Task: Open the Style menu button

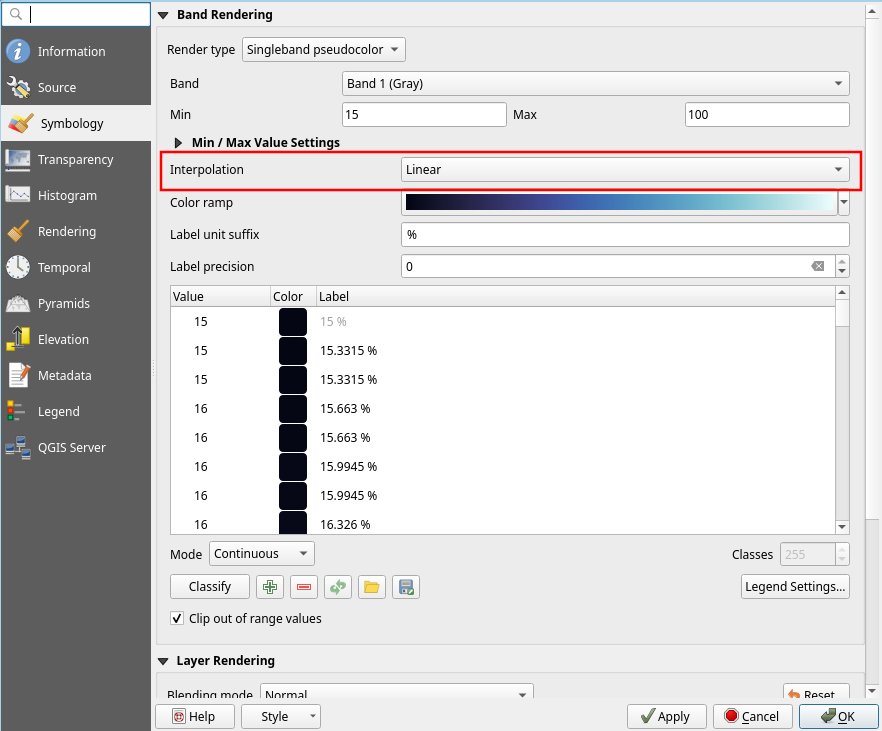Action: [281, 716]
